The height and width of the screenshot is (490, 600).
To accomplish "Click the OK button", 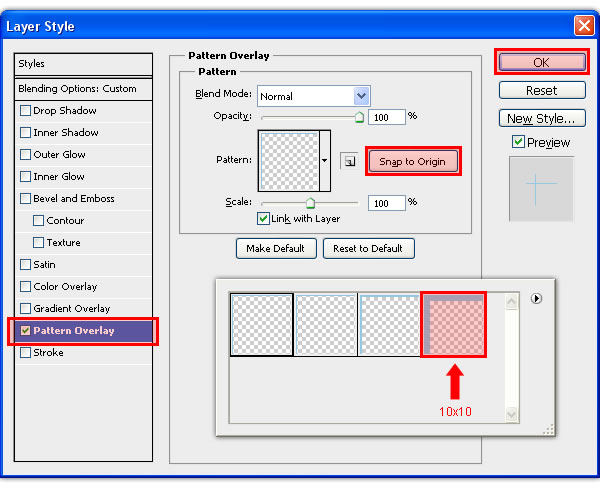I will coord(542,62).
